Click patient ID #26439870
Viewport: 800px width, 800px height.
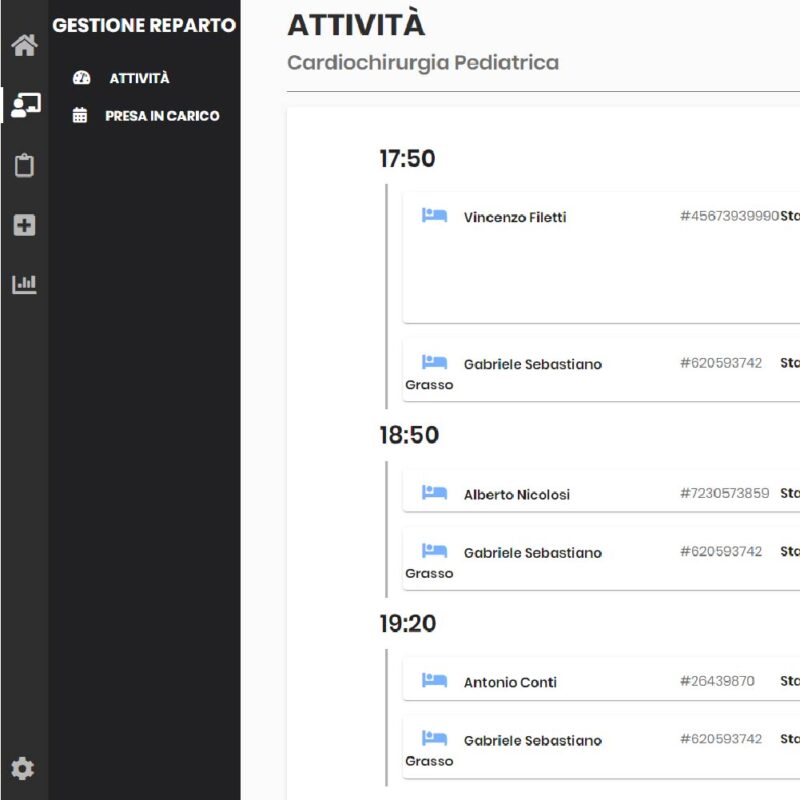717,681
